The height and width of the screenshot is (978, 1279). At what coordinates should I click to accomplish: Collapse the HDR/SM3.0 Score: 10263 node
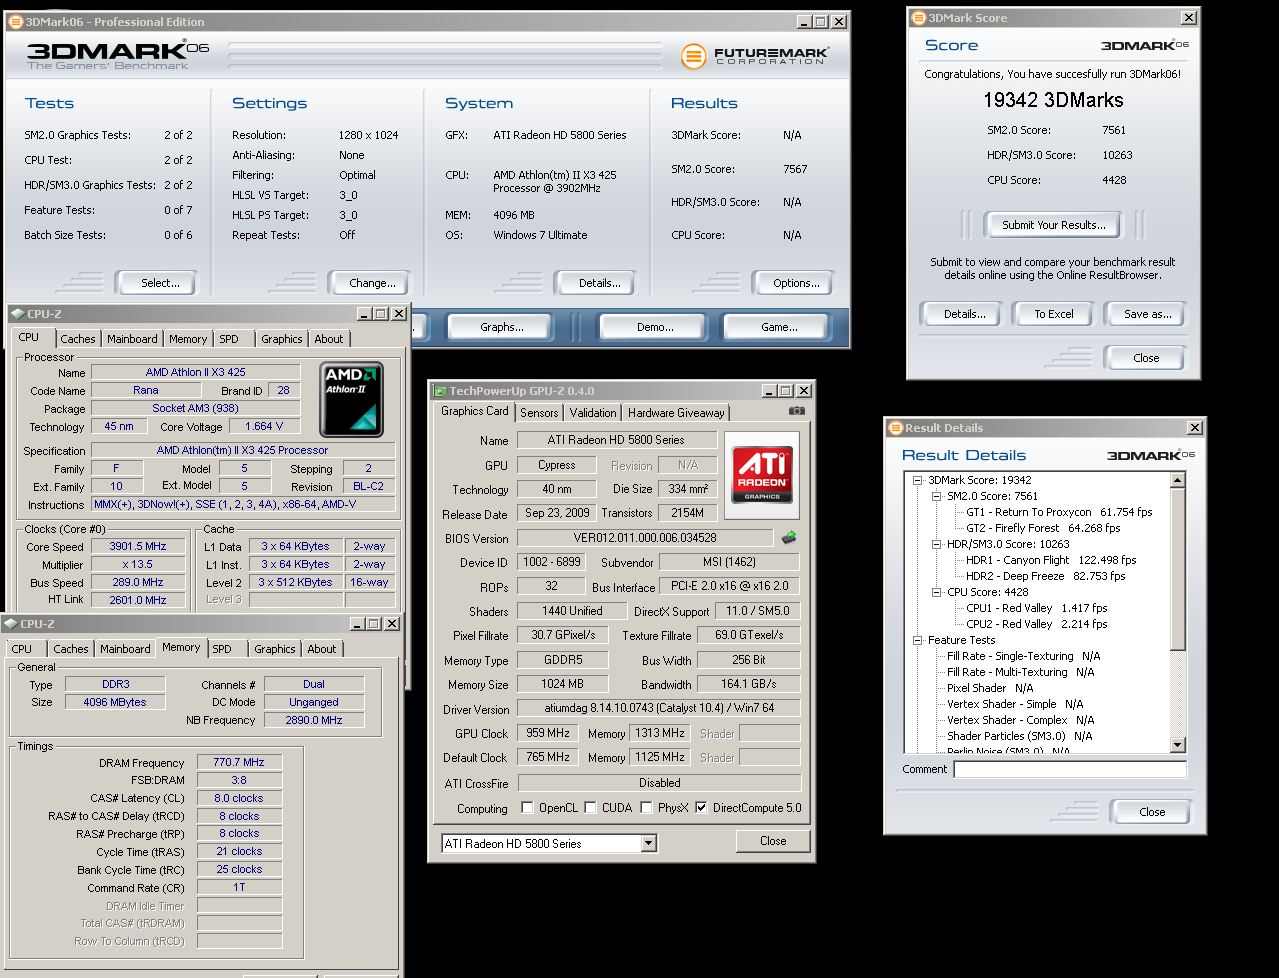pos(937,544)
